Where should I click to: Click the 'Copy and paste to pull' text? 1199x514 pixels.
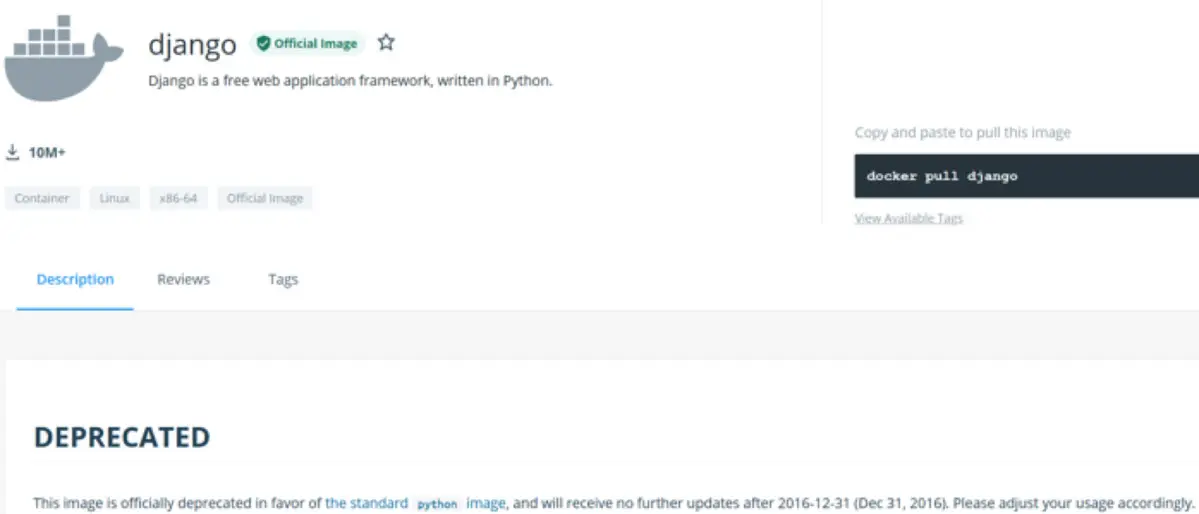[x=962, y=132]
